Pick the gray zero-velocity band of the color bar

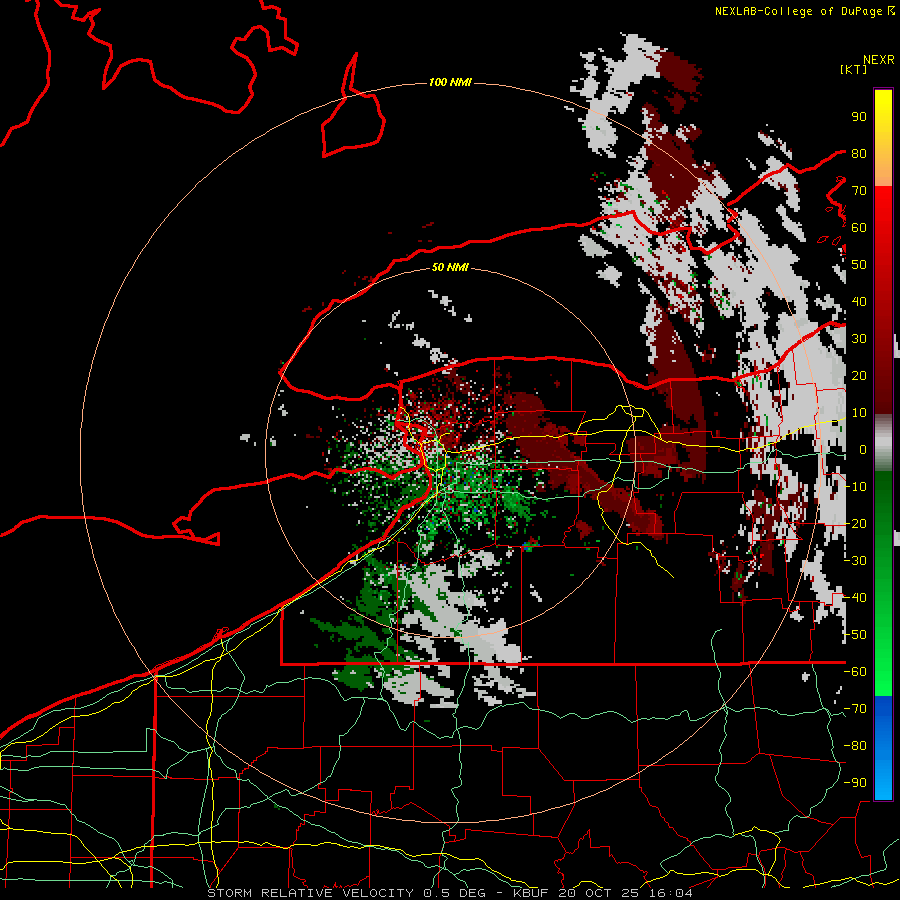coord(883,443)
